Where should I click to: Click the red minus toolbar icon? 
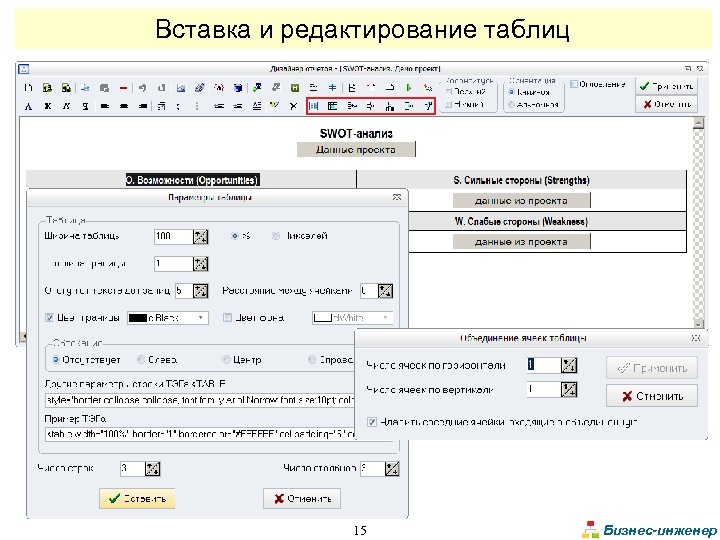coord(123,87)
